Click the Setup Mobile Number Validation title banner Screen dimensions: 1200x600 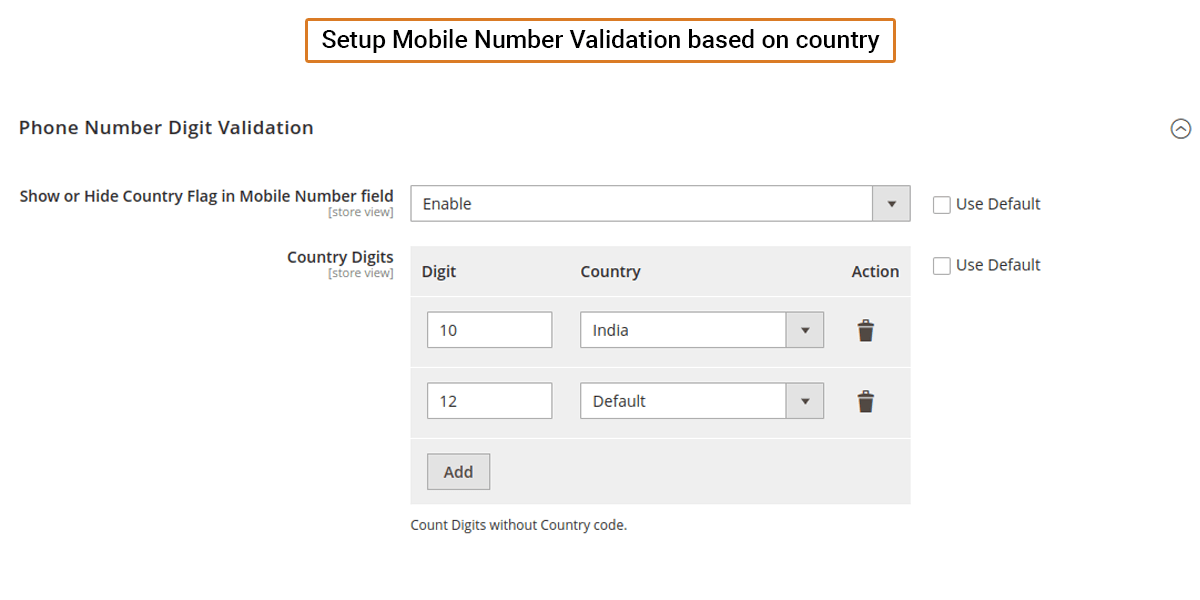click(600, 41)
